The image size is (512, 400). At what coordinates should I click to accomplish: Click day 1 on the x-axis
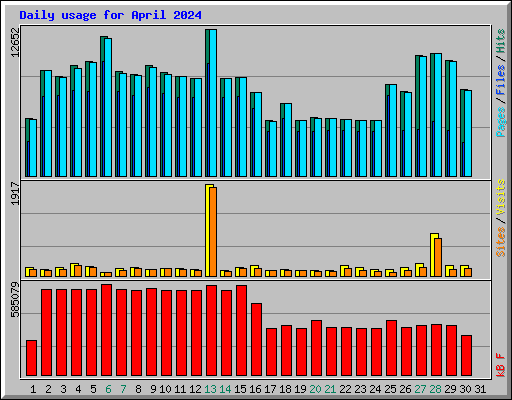point(33,389)
